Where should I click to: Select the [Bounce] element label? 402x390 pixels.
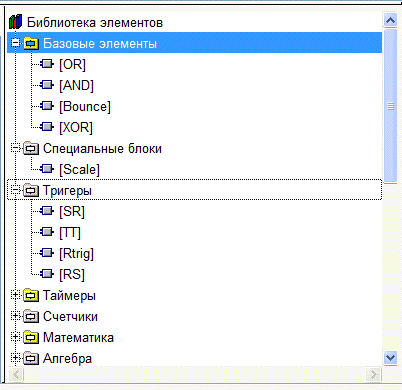[x=85, y=107]
